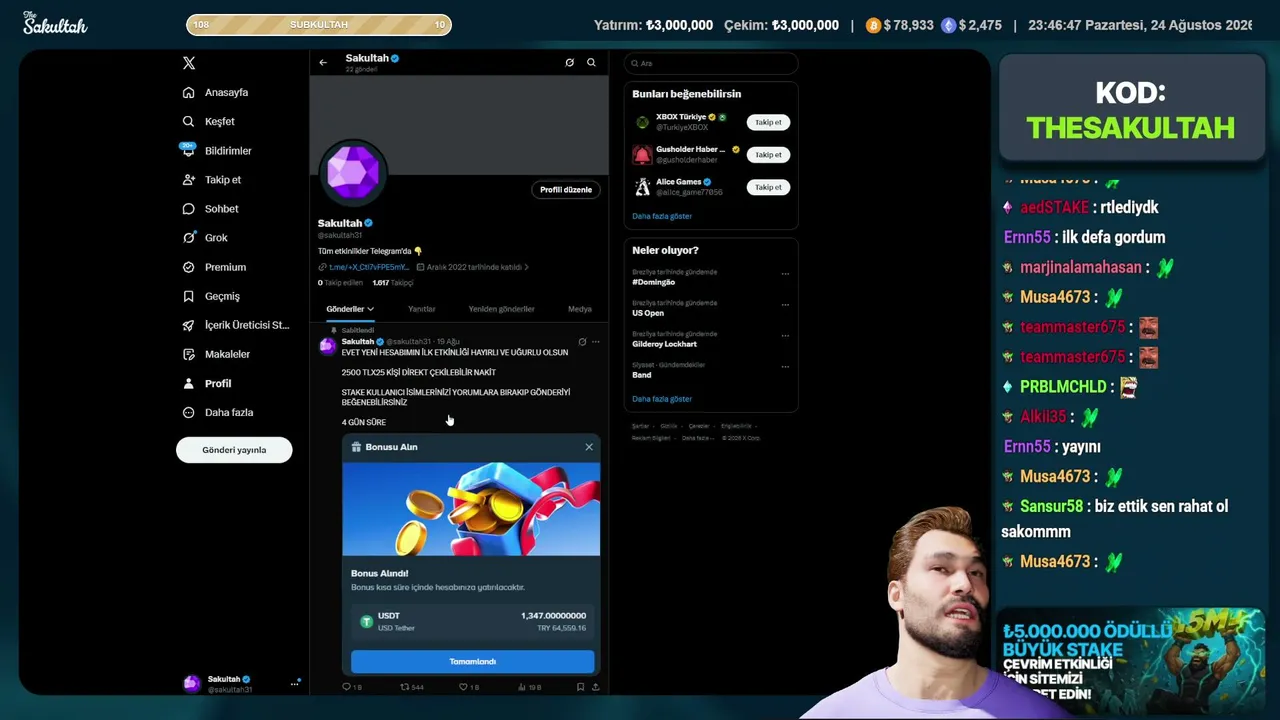
Task: Open the Gilderoy Lockhart trend's more options
Action: 785,335
